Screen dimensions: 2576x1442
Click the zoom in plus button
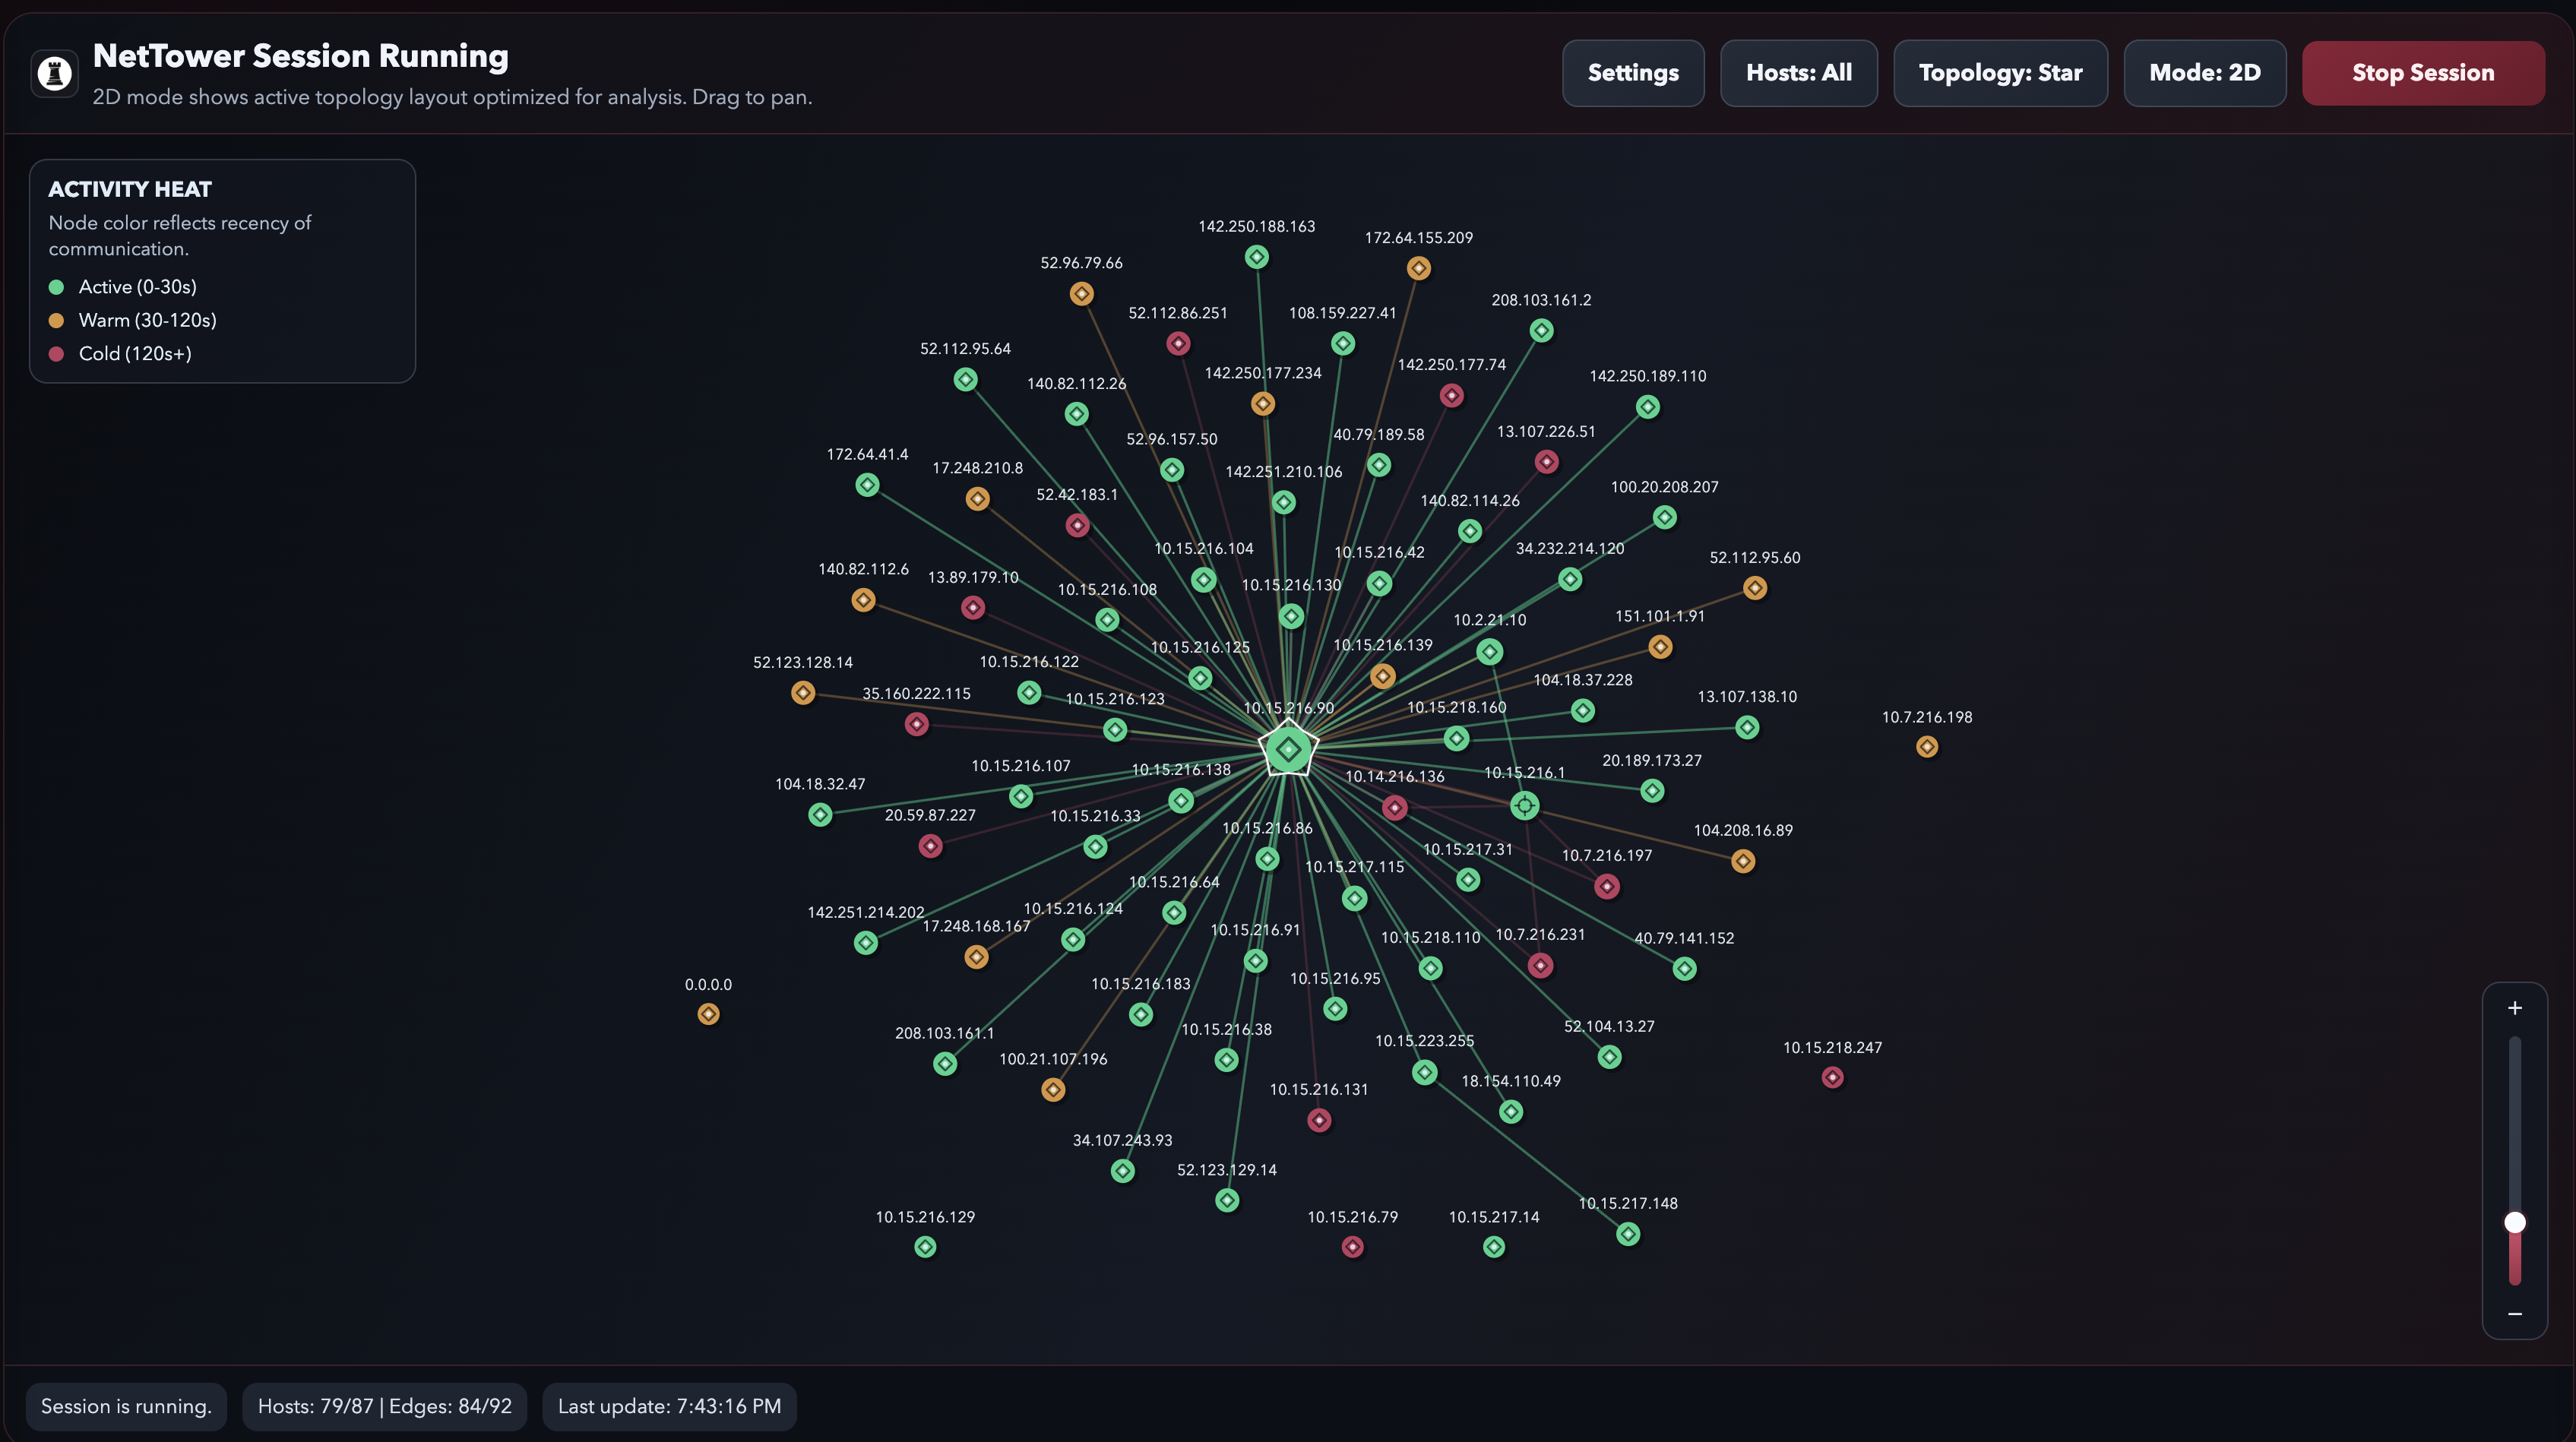click(x=2514, y=1008)
